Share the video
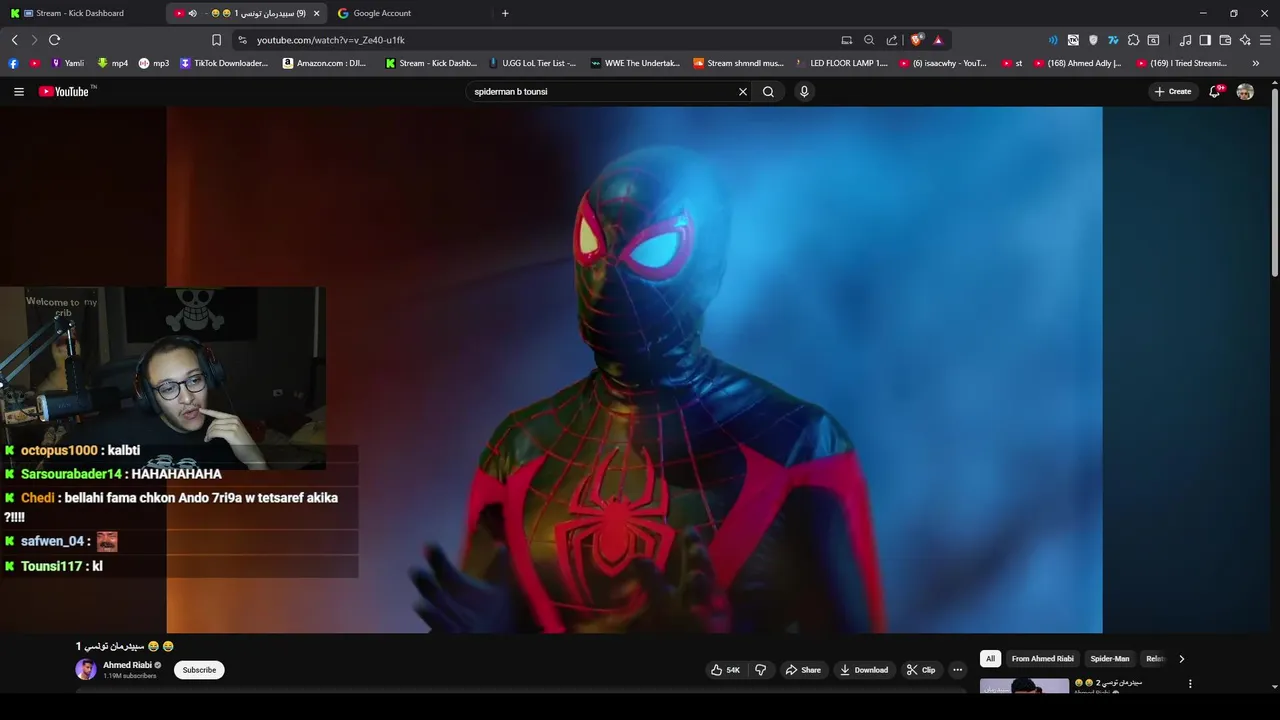The width and height of the screenshot is (1280, 720). (x=803, y=670)
